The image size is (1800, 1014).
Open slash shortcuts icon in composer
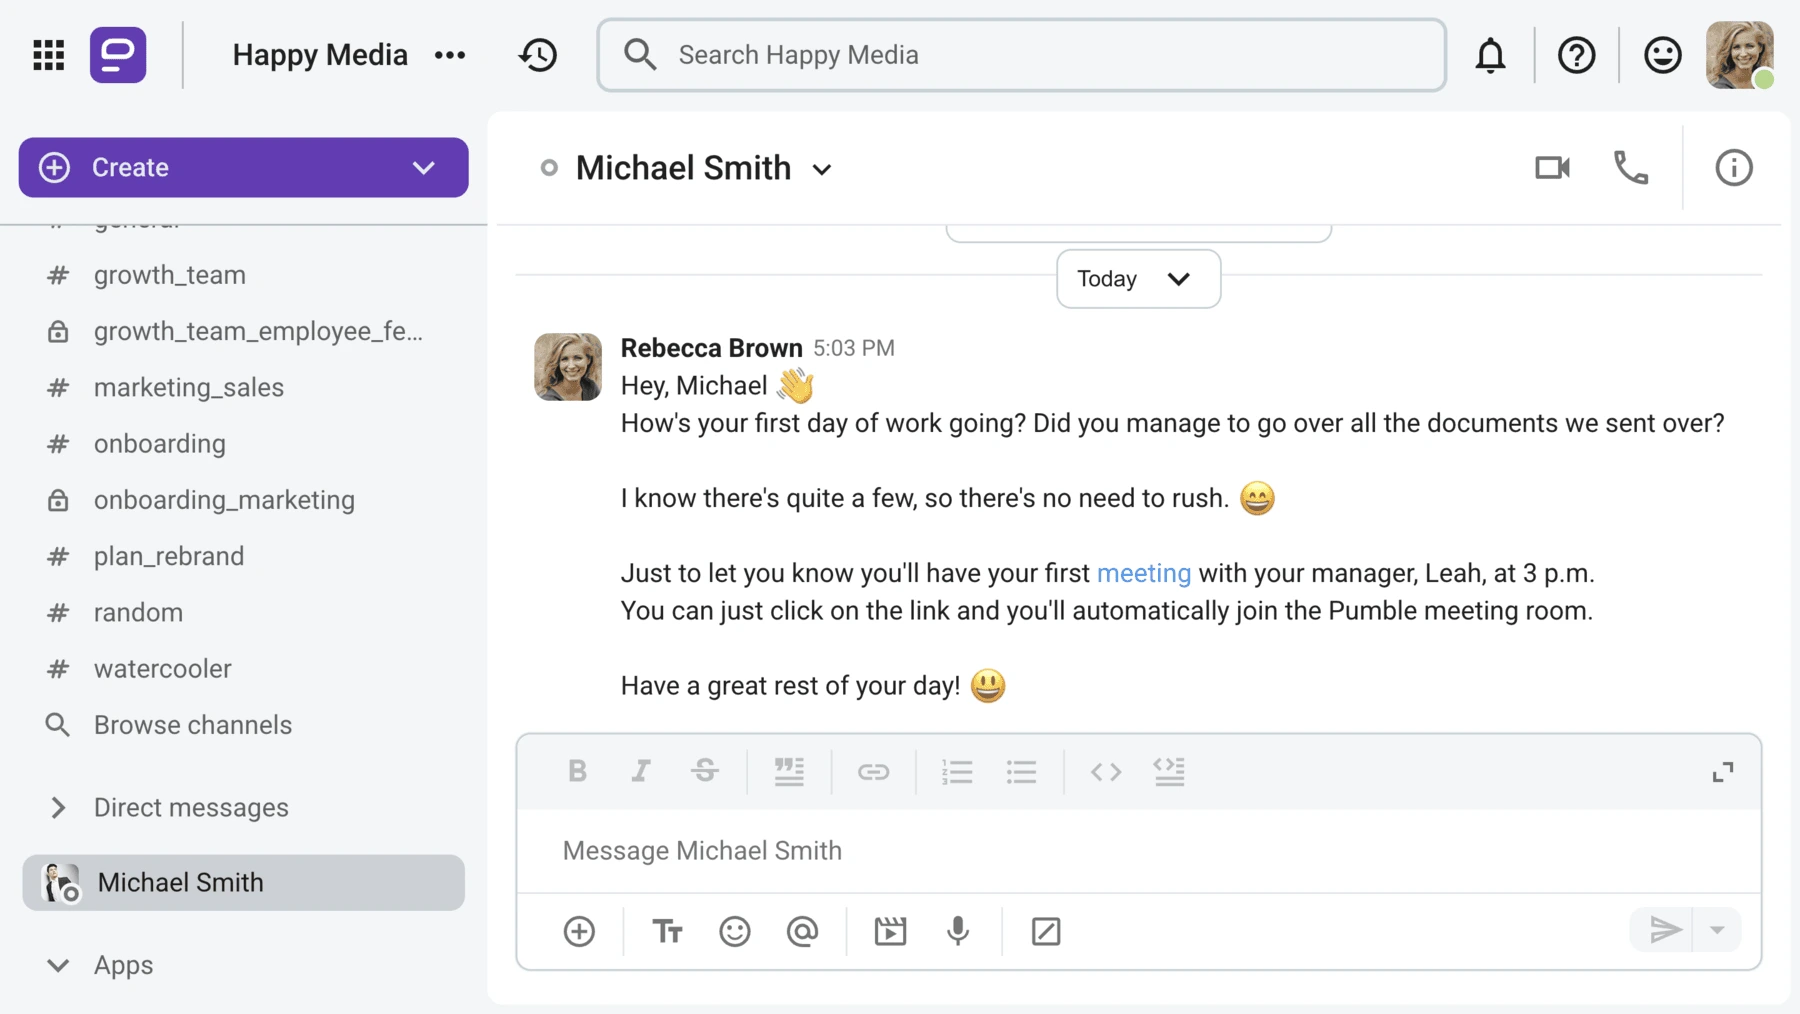(1045, 931)
